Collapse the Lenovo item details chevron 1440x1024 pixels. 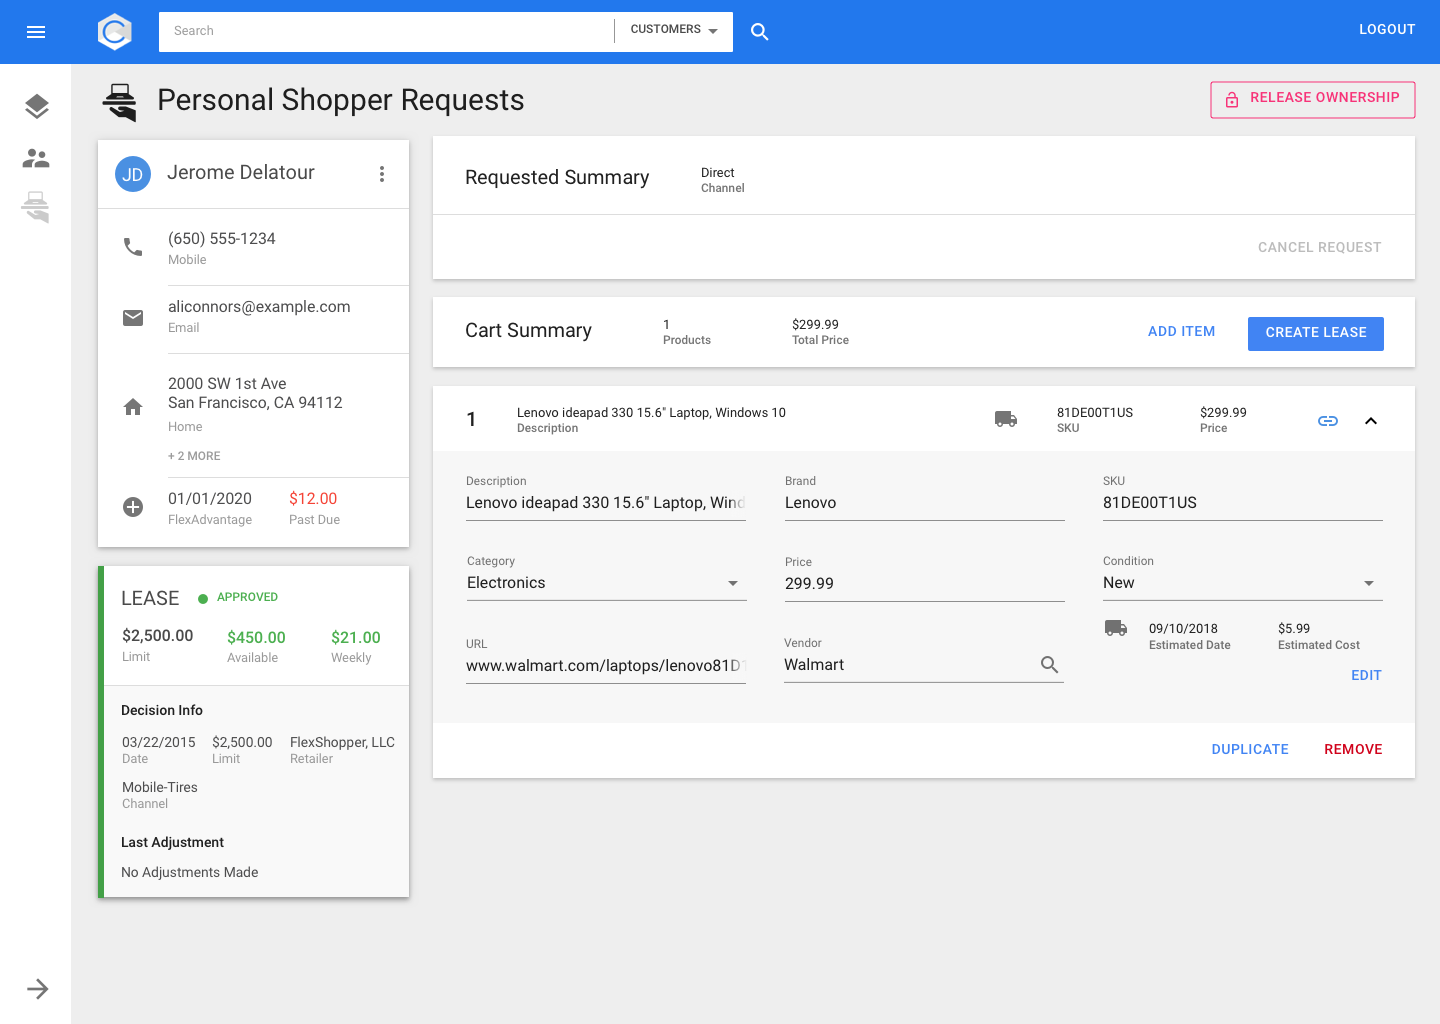coord(1371,421)
